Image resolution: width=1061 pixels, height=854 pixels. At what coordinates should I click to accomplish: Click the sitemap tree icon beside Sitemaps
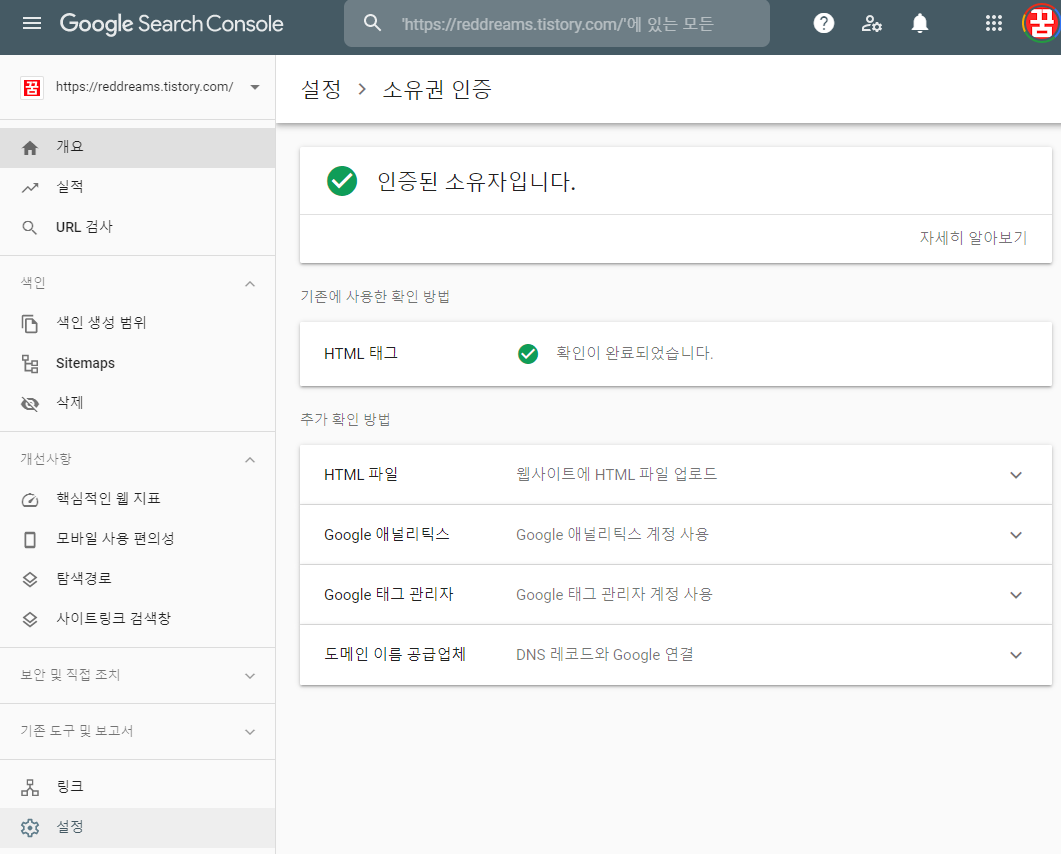pos(30,363)
